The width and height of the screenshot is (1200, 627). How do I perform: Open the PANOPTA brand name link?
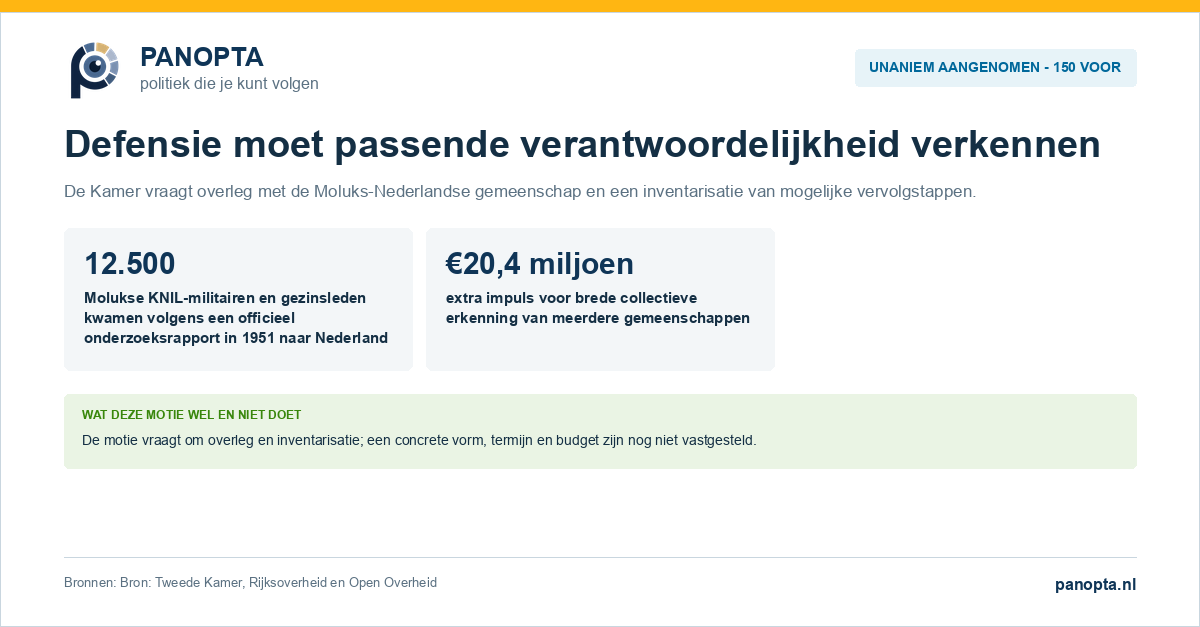click(x=202, y=57)
